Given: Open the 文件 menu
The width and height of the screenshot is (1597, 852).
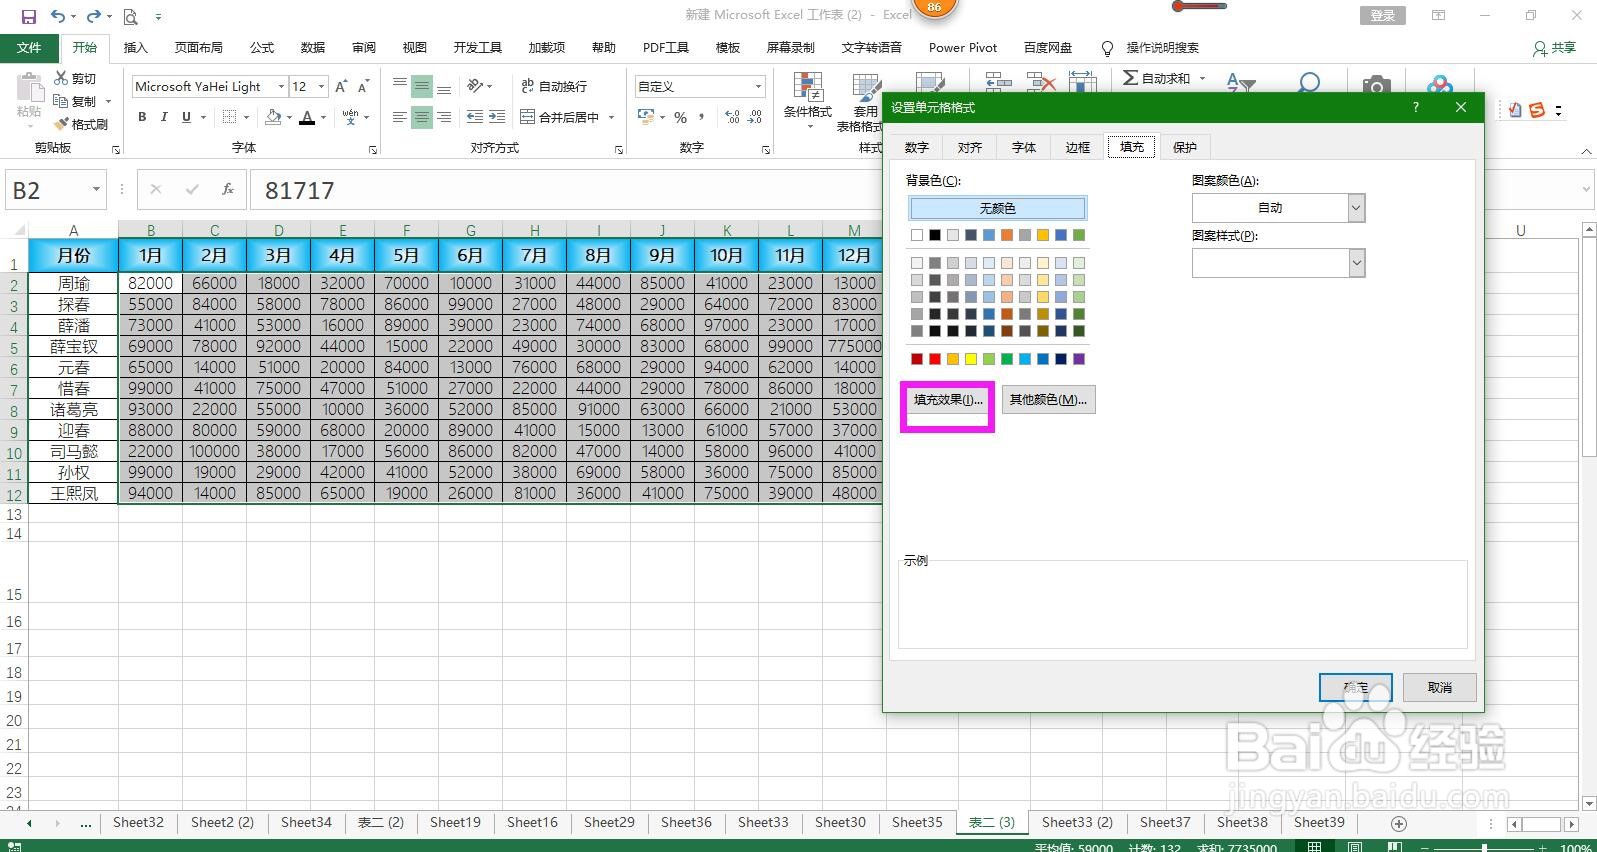Looking at the screenshot, I should click(29, 48).
